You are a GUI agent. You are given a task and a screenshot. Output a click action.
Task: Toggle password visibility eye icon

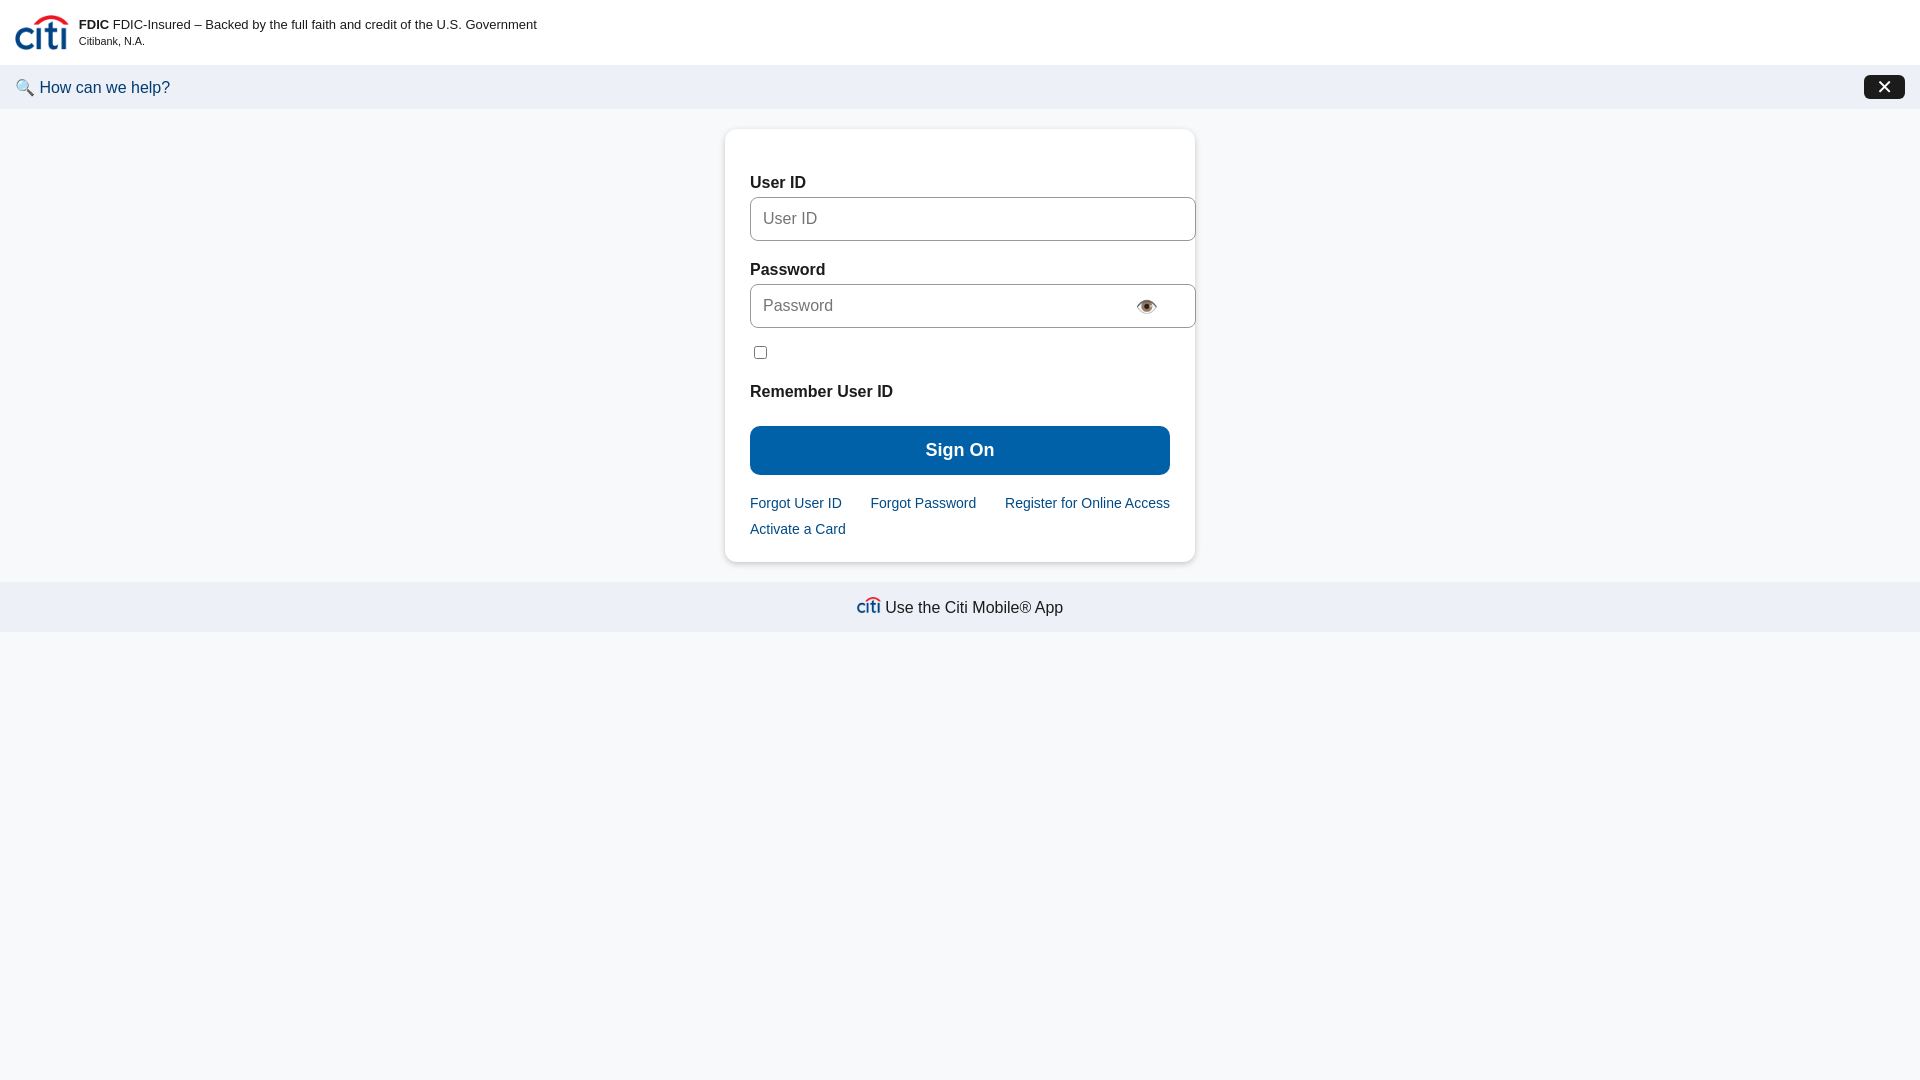[x=1146, y=307]
